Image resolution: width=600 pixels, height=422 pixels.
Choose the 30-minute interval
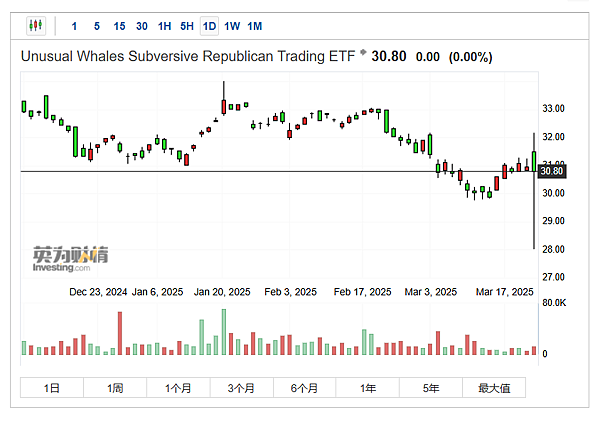click(142, 25)
